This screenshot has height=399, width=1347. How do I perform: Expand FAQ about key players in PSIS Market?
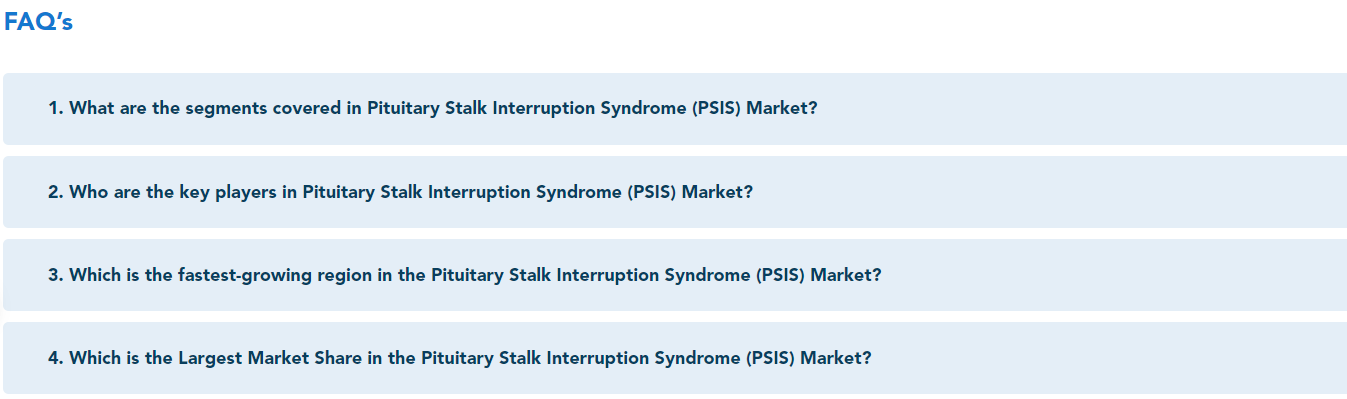click(x=675, y=192)
